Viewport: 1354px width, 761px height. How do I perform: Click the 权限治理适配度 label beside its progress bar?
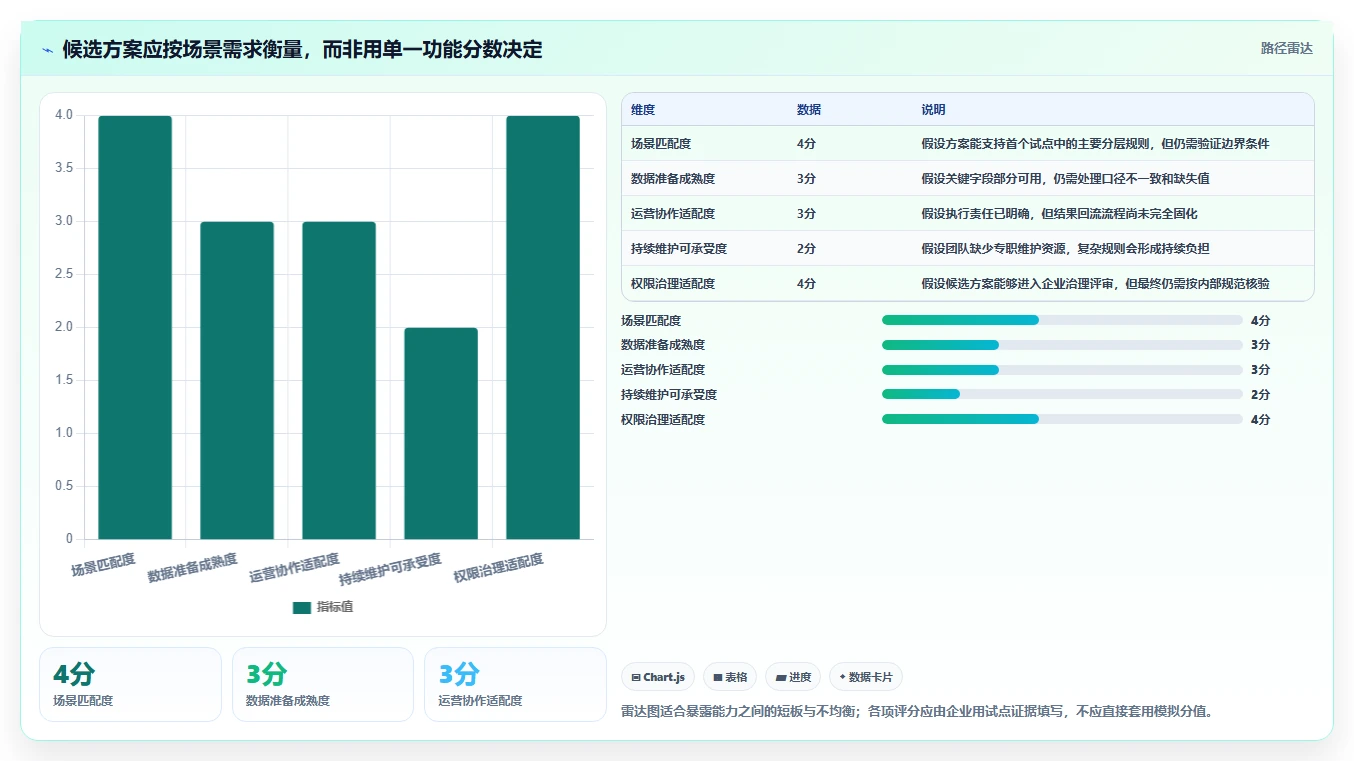point(663,419)
